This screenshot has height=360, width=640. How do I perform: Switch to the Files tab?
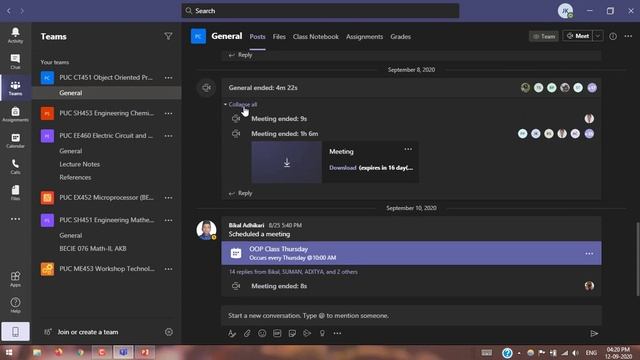[x=279, y=37]
